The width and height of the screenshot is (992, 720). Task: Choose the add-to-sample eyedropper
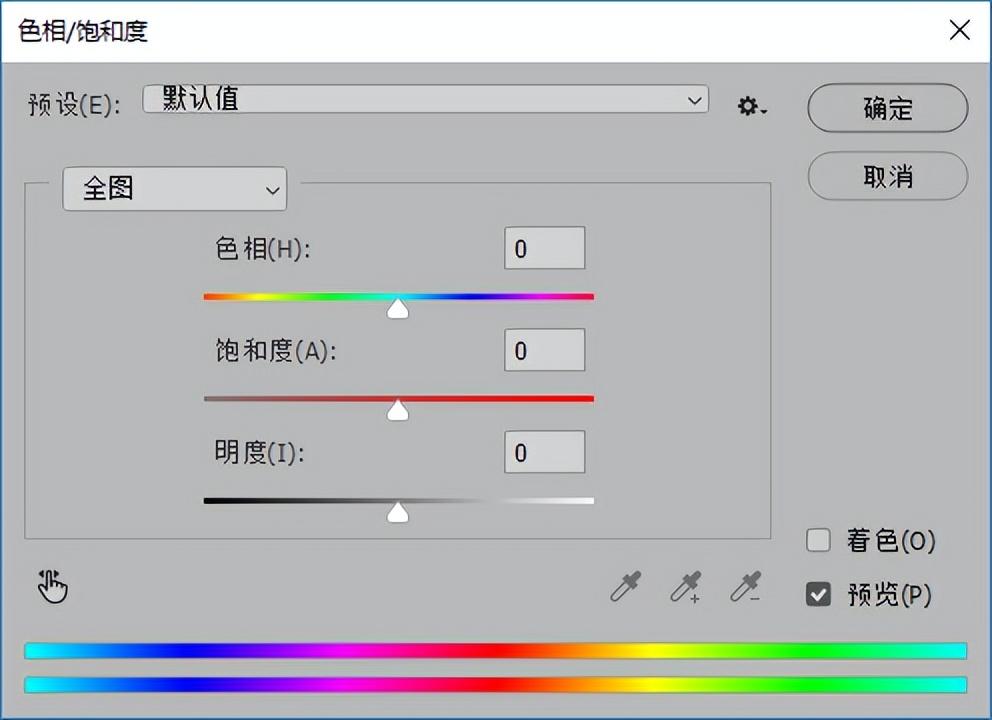[x=686, y=587]
